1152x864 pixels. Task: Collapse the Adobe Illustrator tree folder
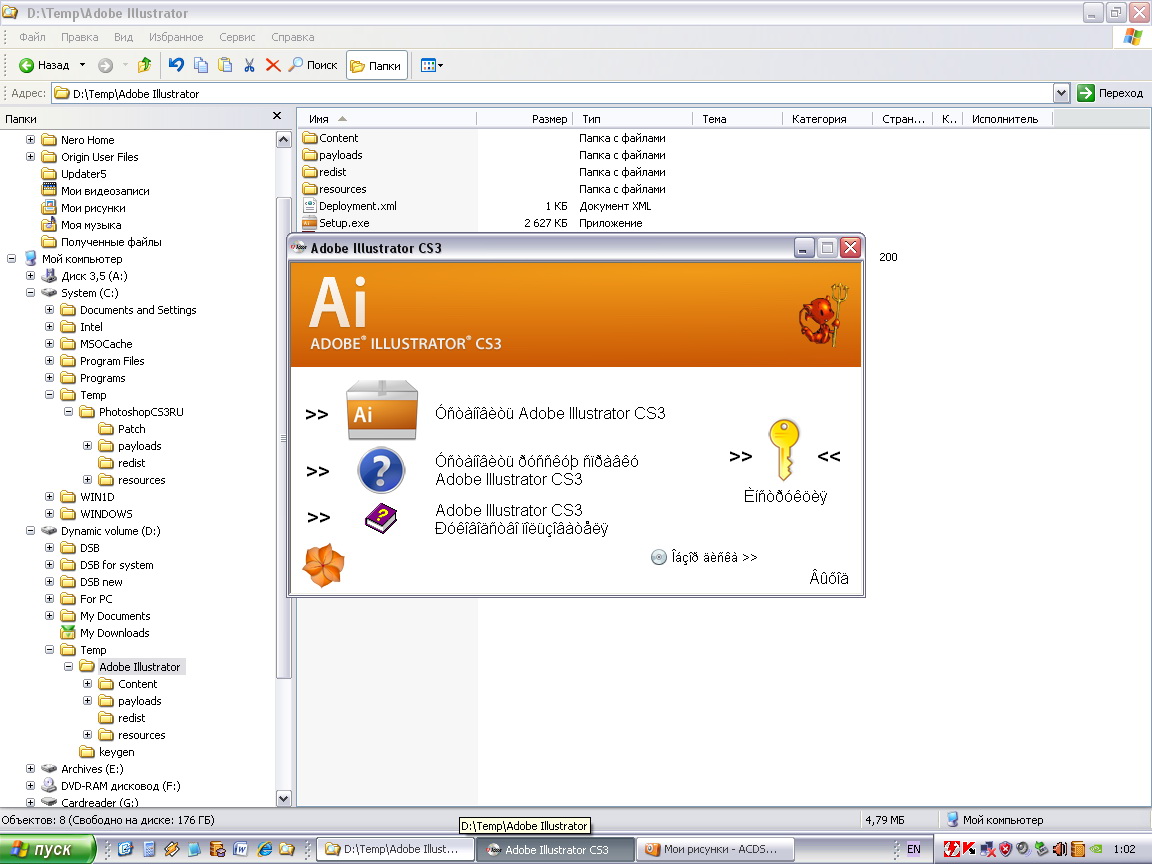click(68, 667)
